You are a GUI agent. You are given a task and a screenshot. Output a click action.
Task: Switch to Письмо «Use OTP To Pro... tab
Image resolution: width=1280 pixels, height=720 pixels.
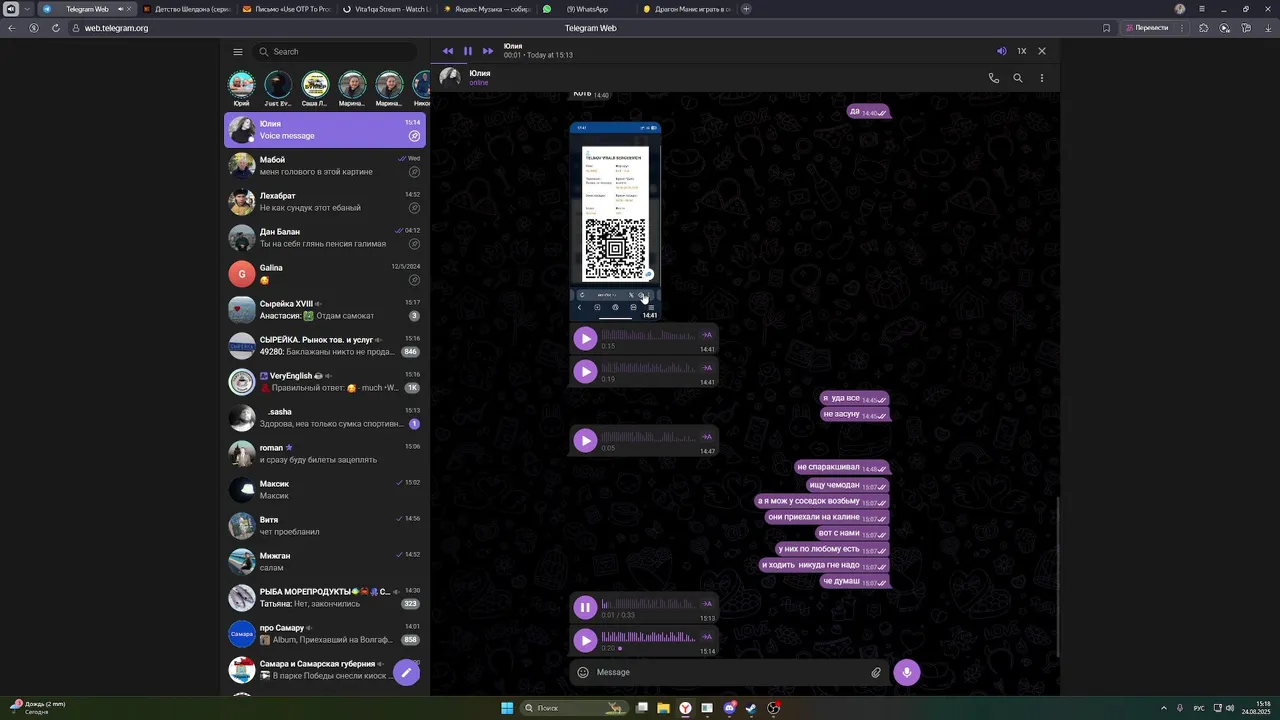pyautogui.click(x=286, y=9)
